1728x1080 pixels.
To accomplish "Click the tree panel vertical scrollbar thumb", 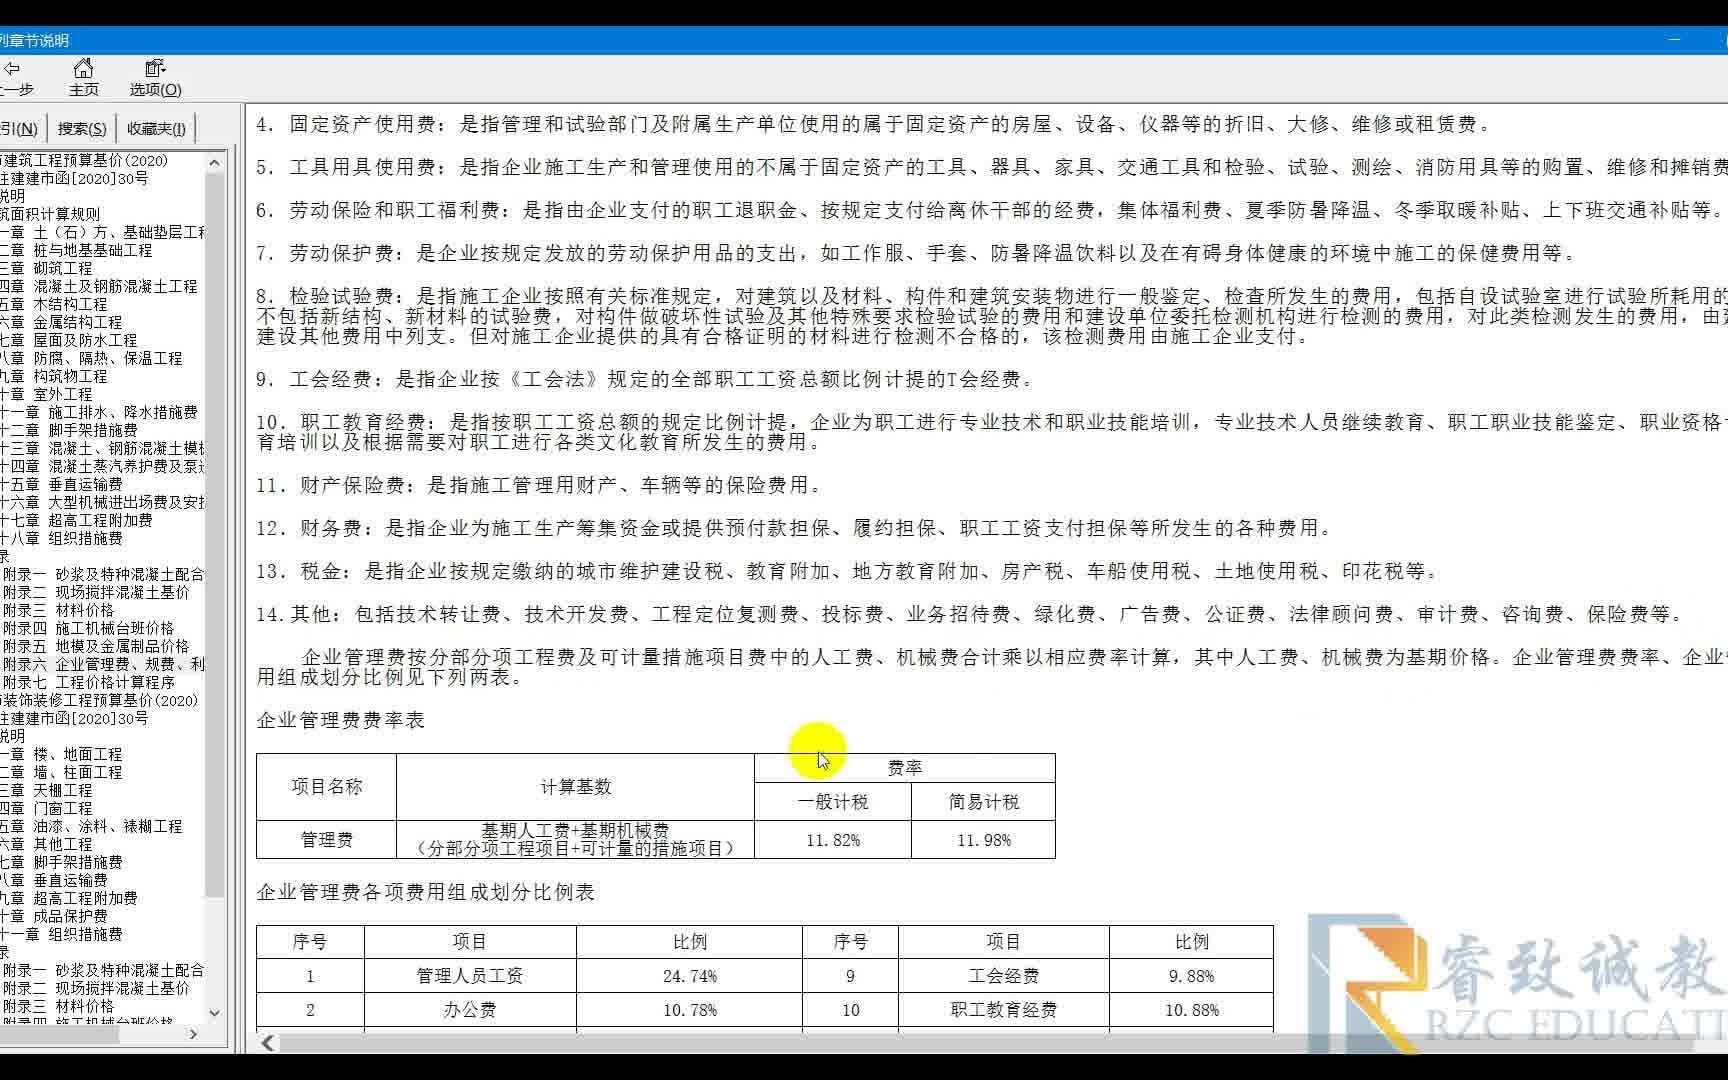I will pos(215,535).
